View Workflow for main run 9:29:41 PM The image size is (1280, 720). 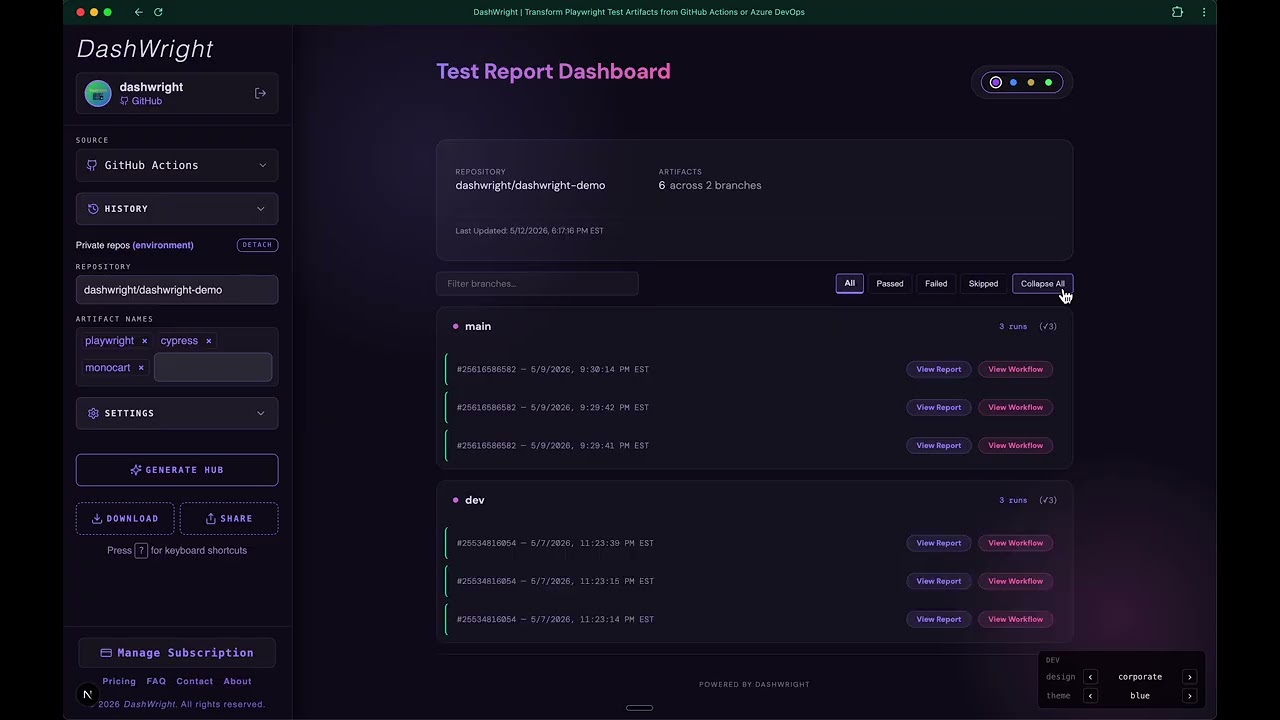(x=1016, y=445)
